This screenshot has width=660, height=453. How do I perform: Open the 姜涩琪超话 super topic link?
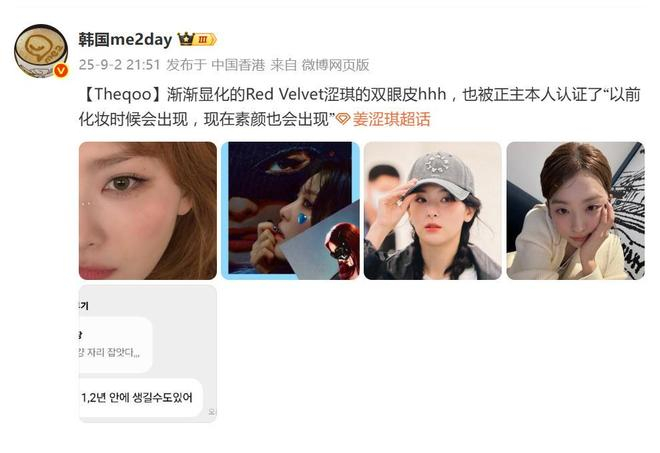[x=391, y=119]
